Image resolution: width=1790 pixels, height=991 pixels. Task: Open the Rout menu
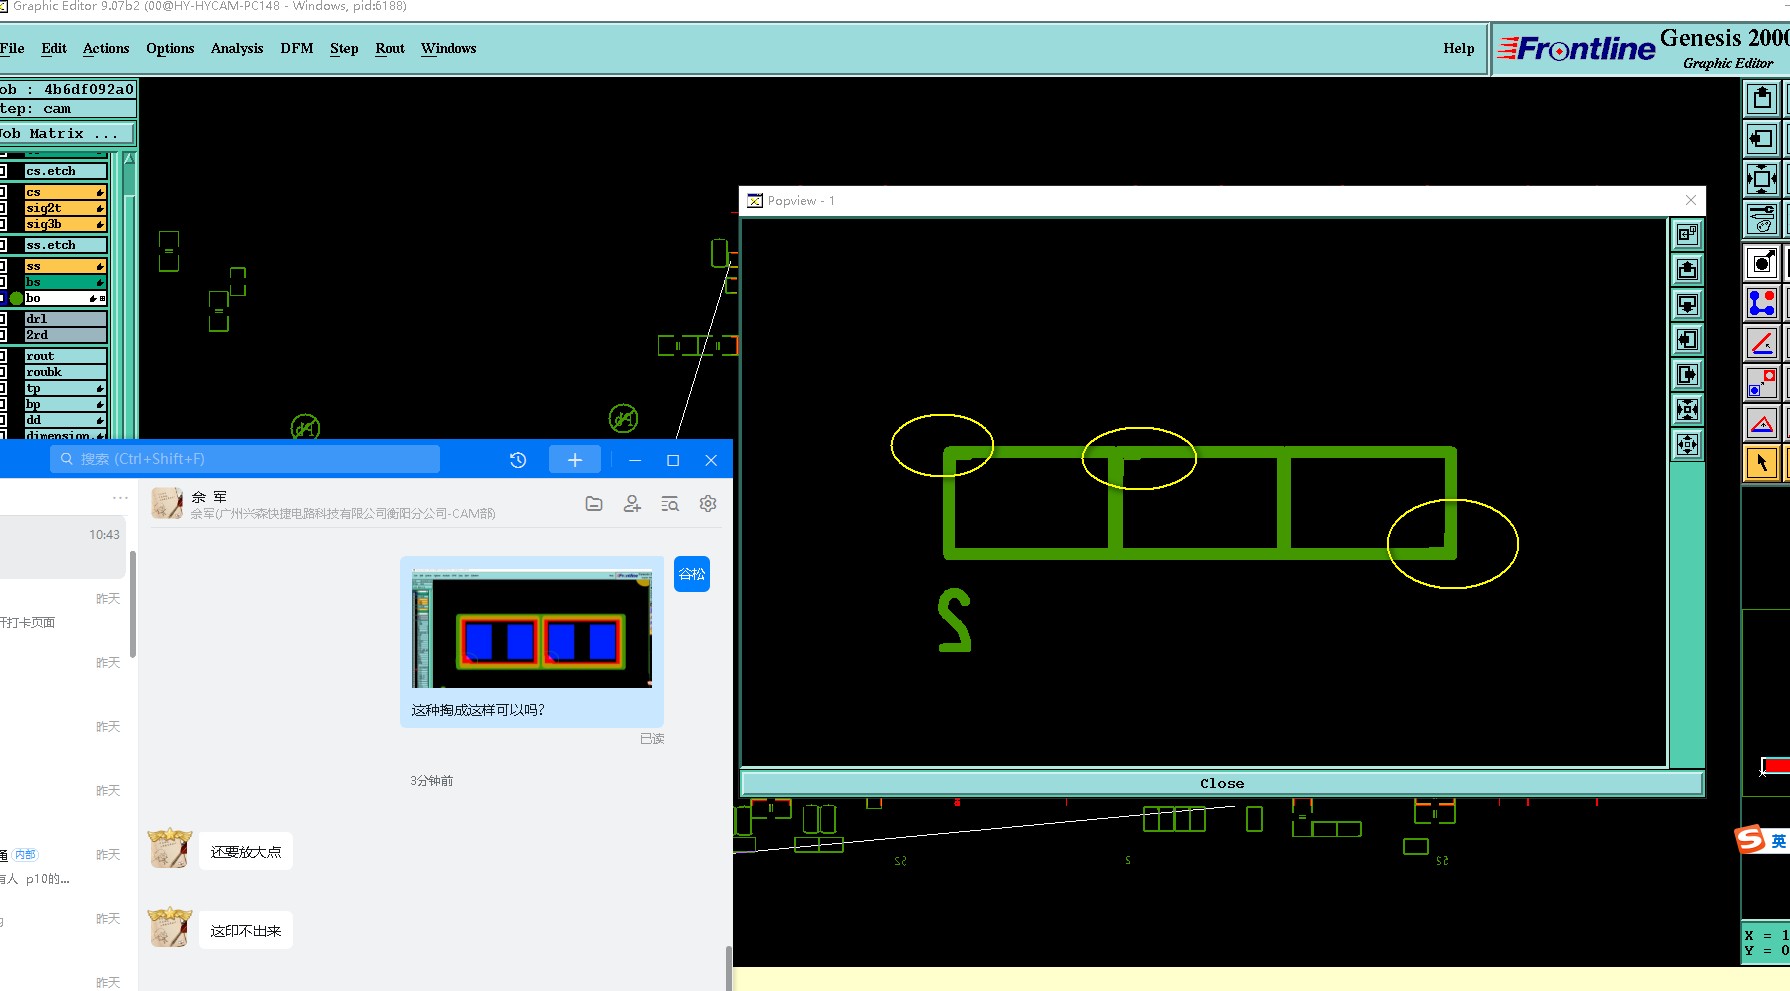(x=390, y=48)
